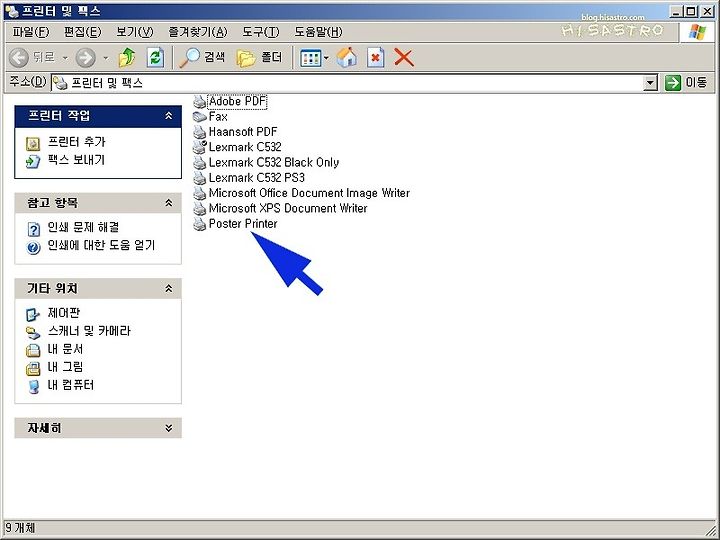720x540 pixels.
Task: Click the green refresh toolbar icon
Action: click(155, 57)
